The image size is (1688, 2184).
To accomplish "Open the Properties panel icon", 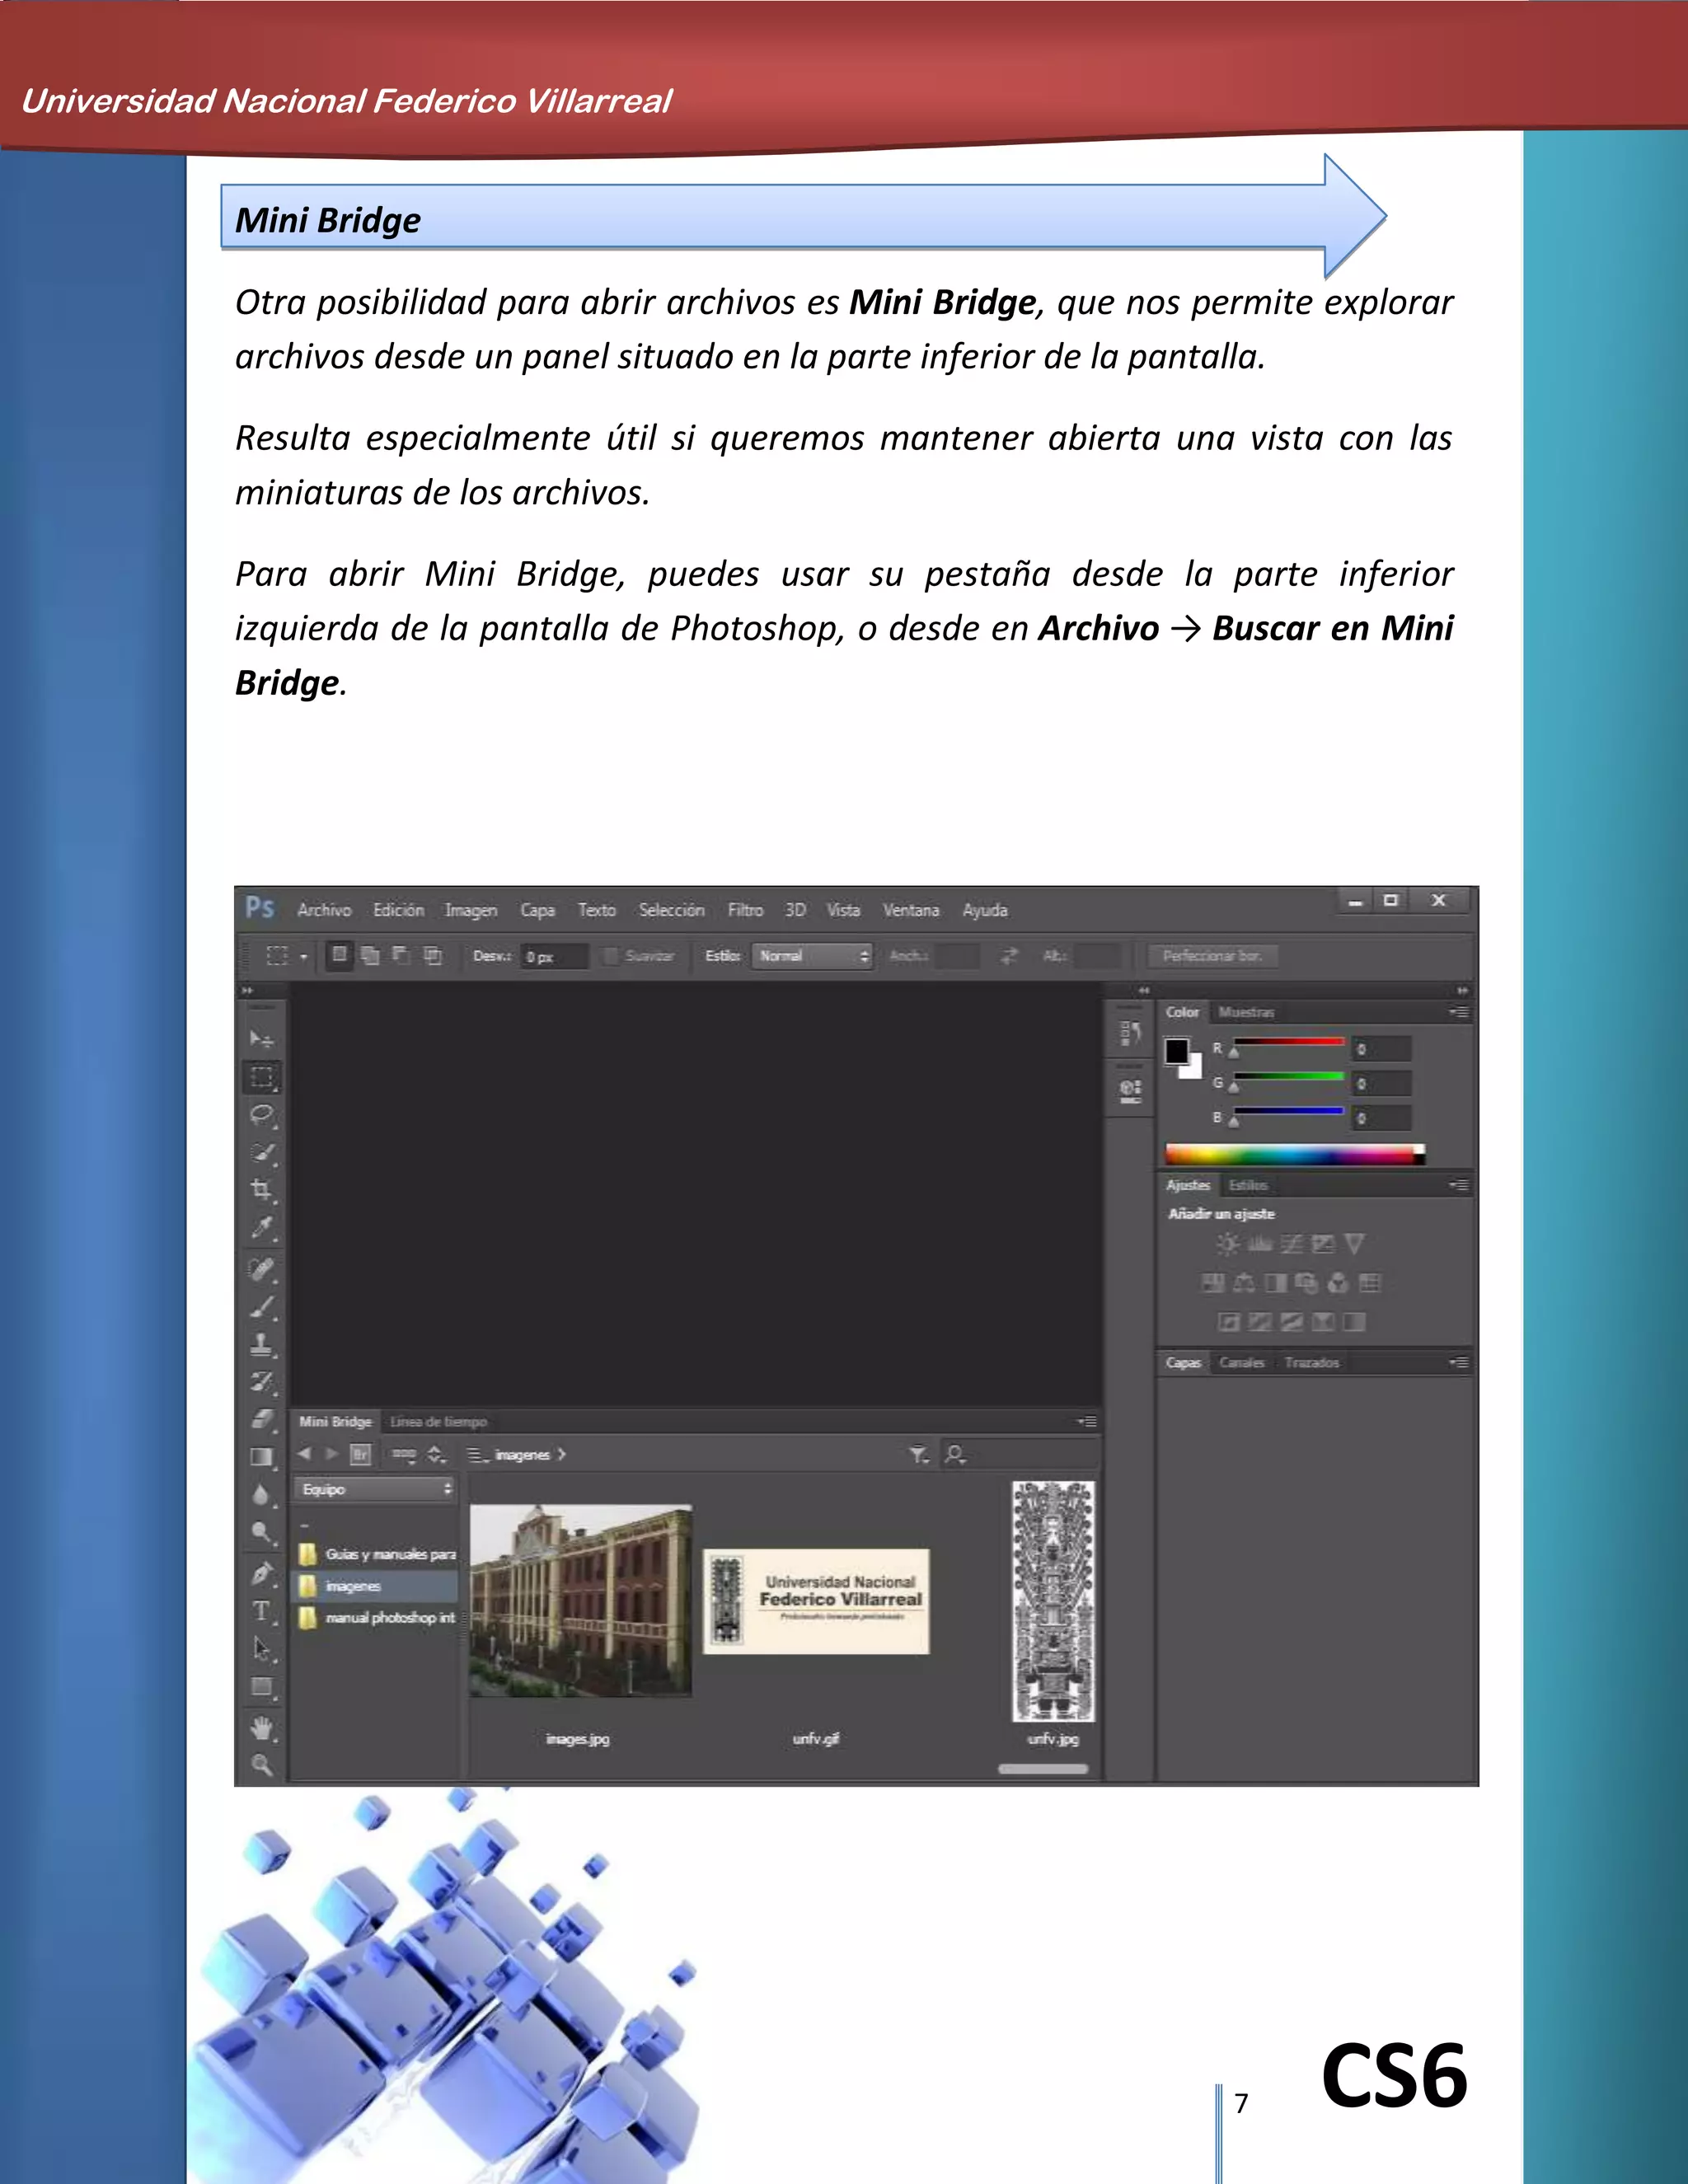I will [1130, 1091].
